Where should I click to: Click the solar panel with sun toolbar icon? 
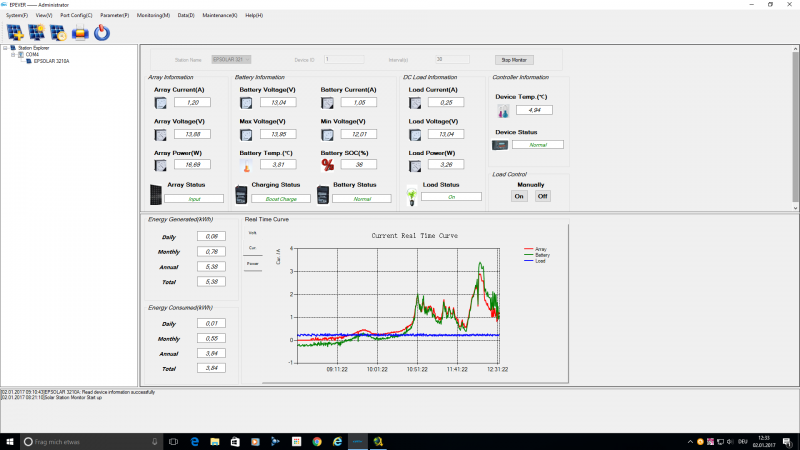(x=36, y=33)
